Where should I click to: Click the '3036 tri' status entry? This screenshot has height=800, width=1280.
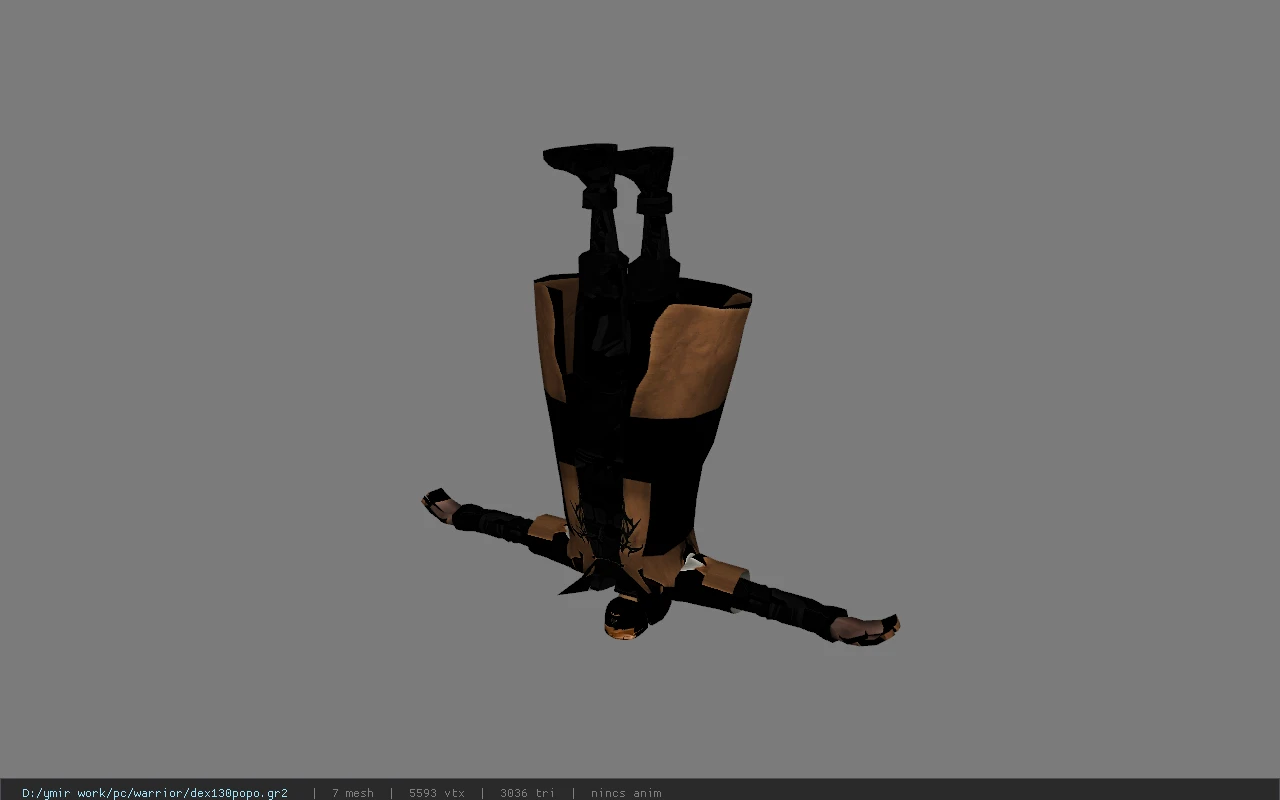[x=527, y=793]
